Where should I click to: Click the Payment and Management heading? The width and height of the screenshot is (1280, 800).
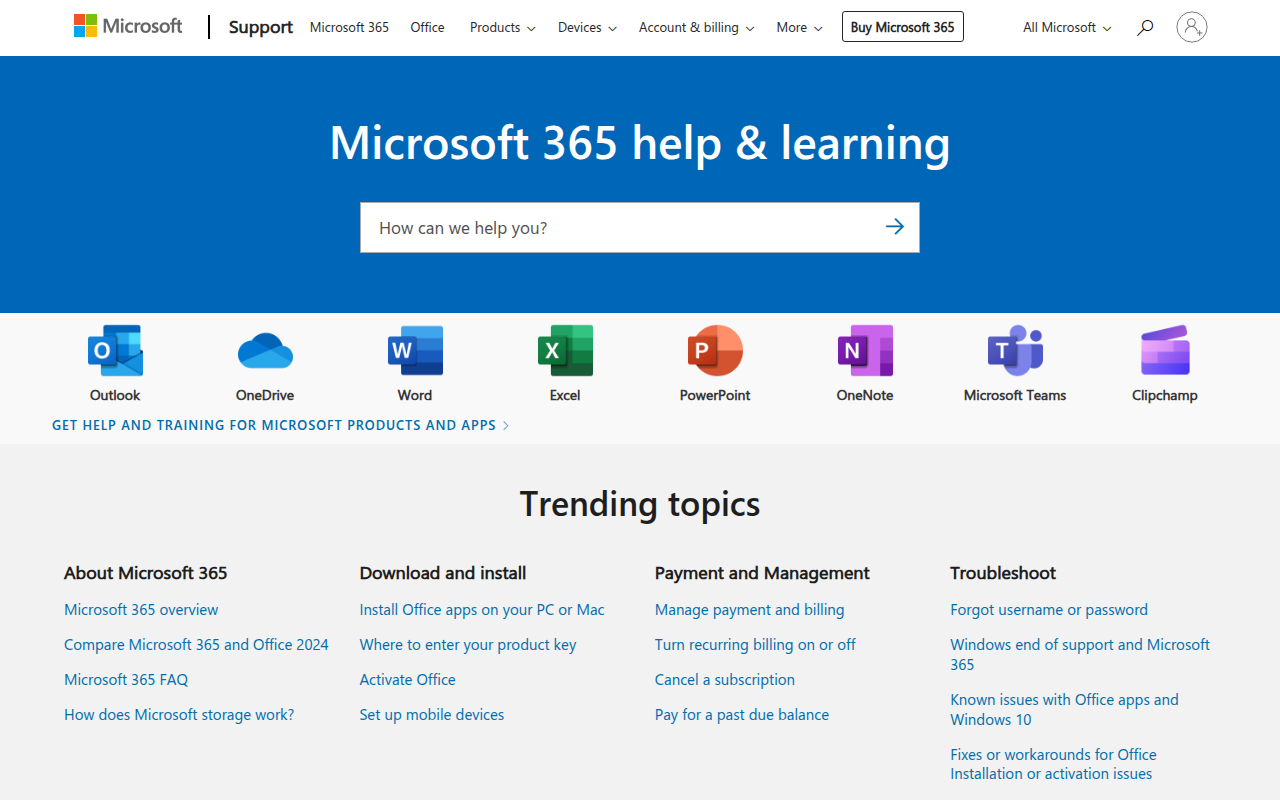point(762,573)
